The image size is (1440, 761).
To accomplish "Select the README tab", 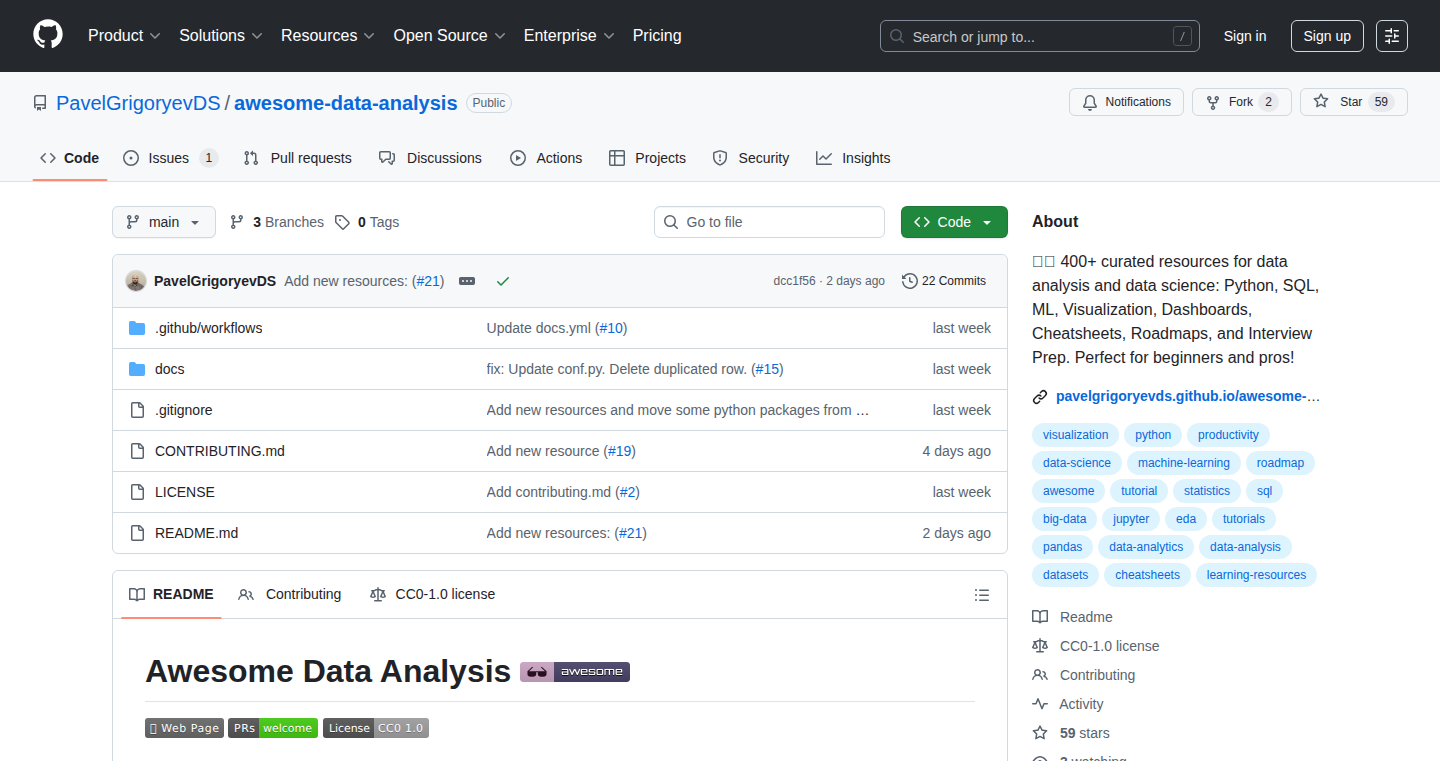I will (171, 594).
